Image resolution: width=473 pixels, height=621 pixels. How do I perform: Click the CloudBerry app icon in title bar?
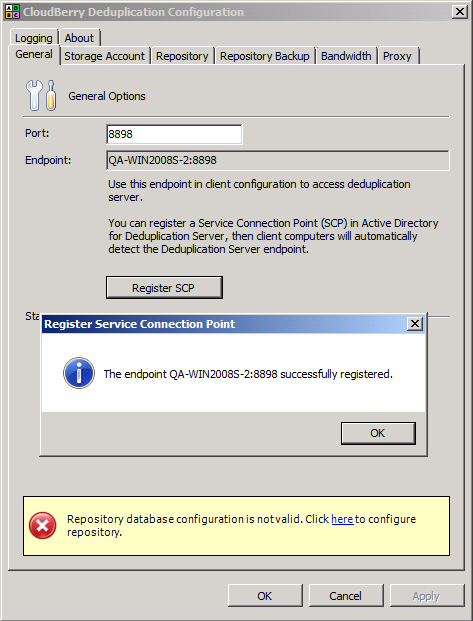point(12,11)
